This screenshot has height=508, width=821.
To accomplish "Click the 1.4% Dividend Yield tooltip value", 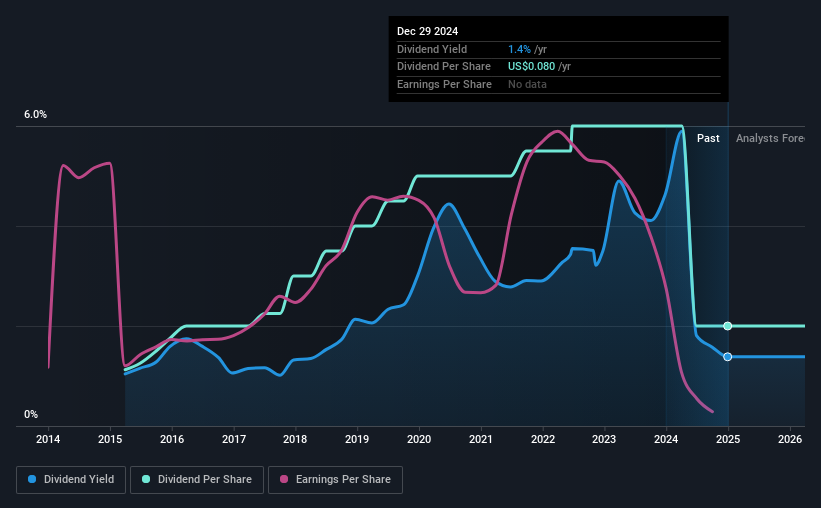I will [519, 49].
